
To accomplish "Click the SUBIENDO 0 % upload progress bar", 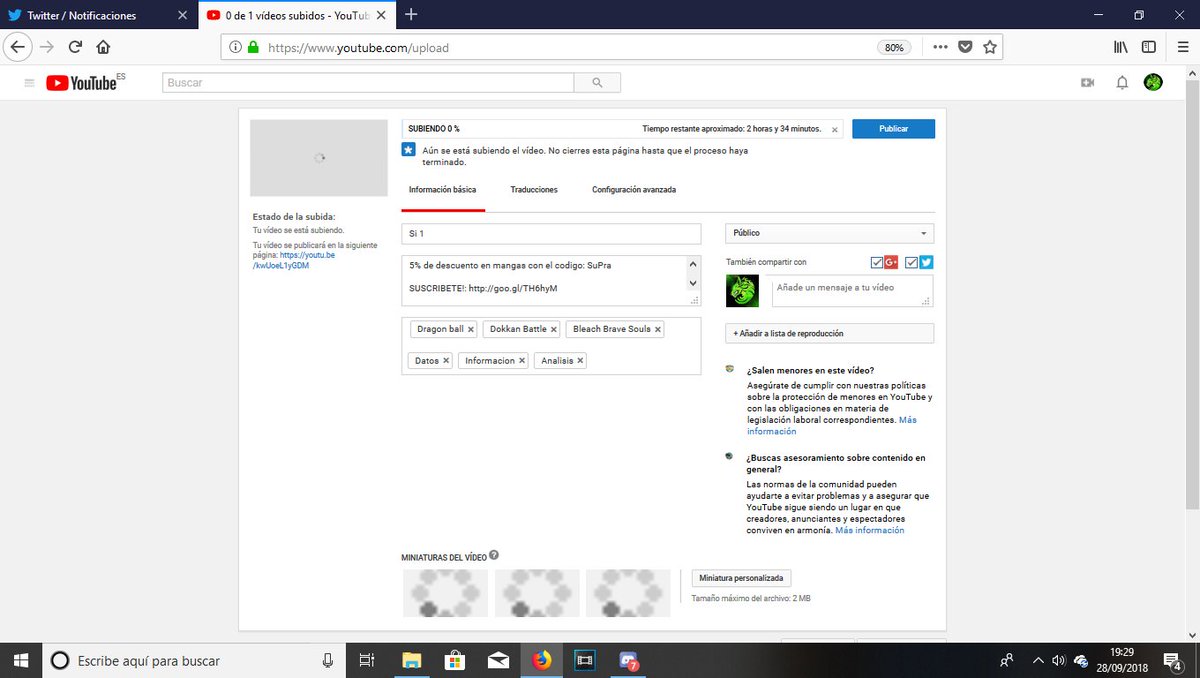I will 622,129.
